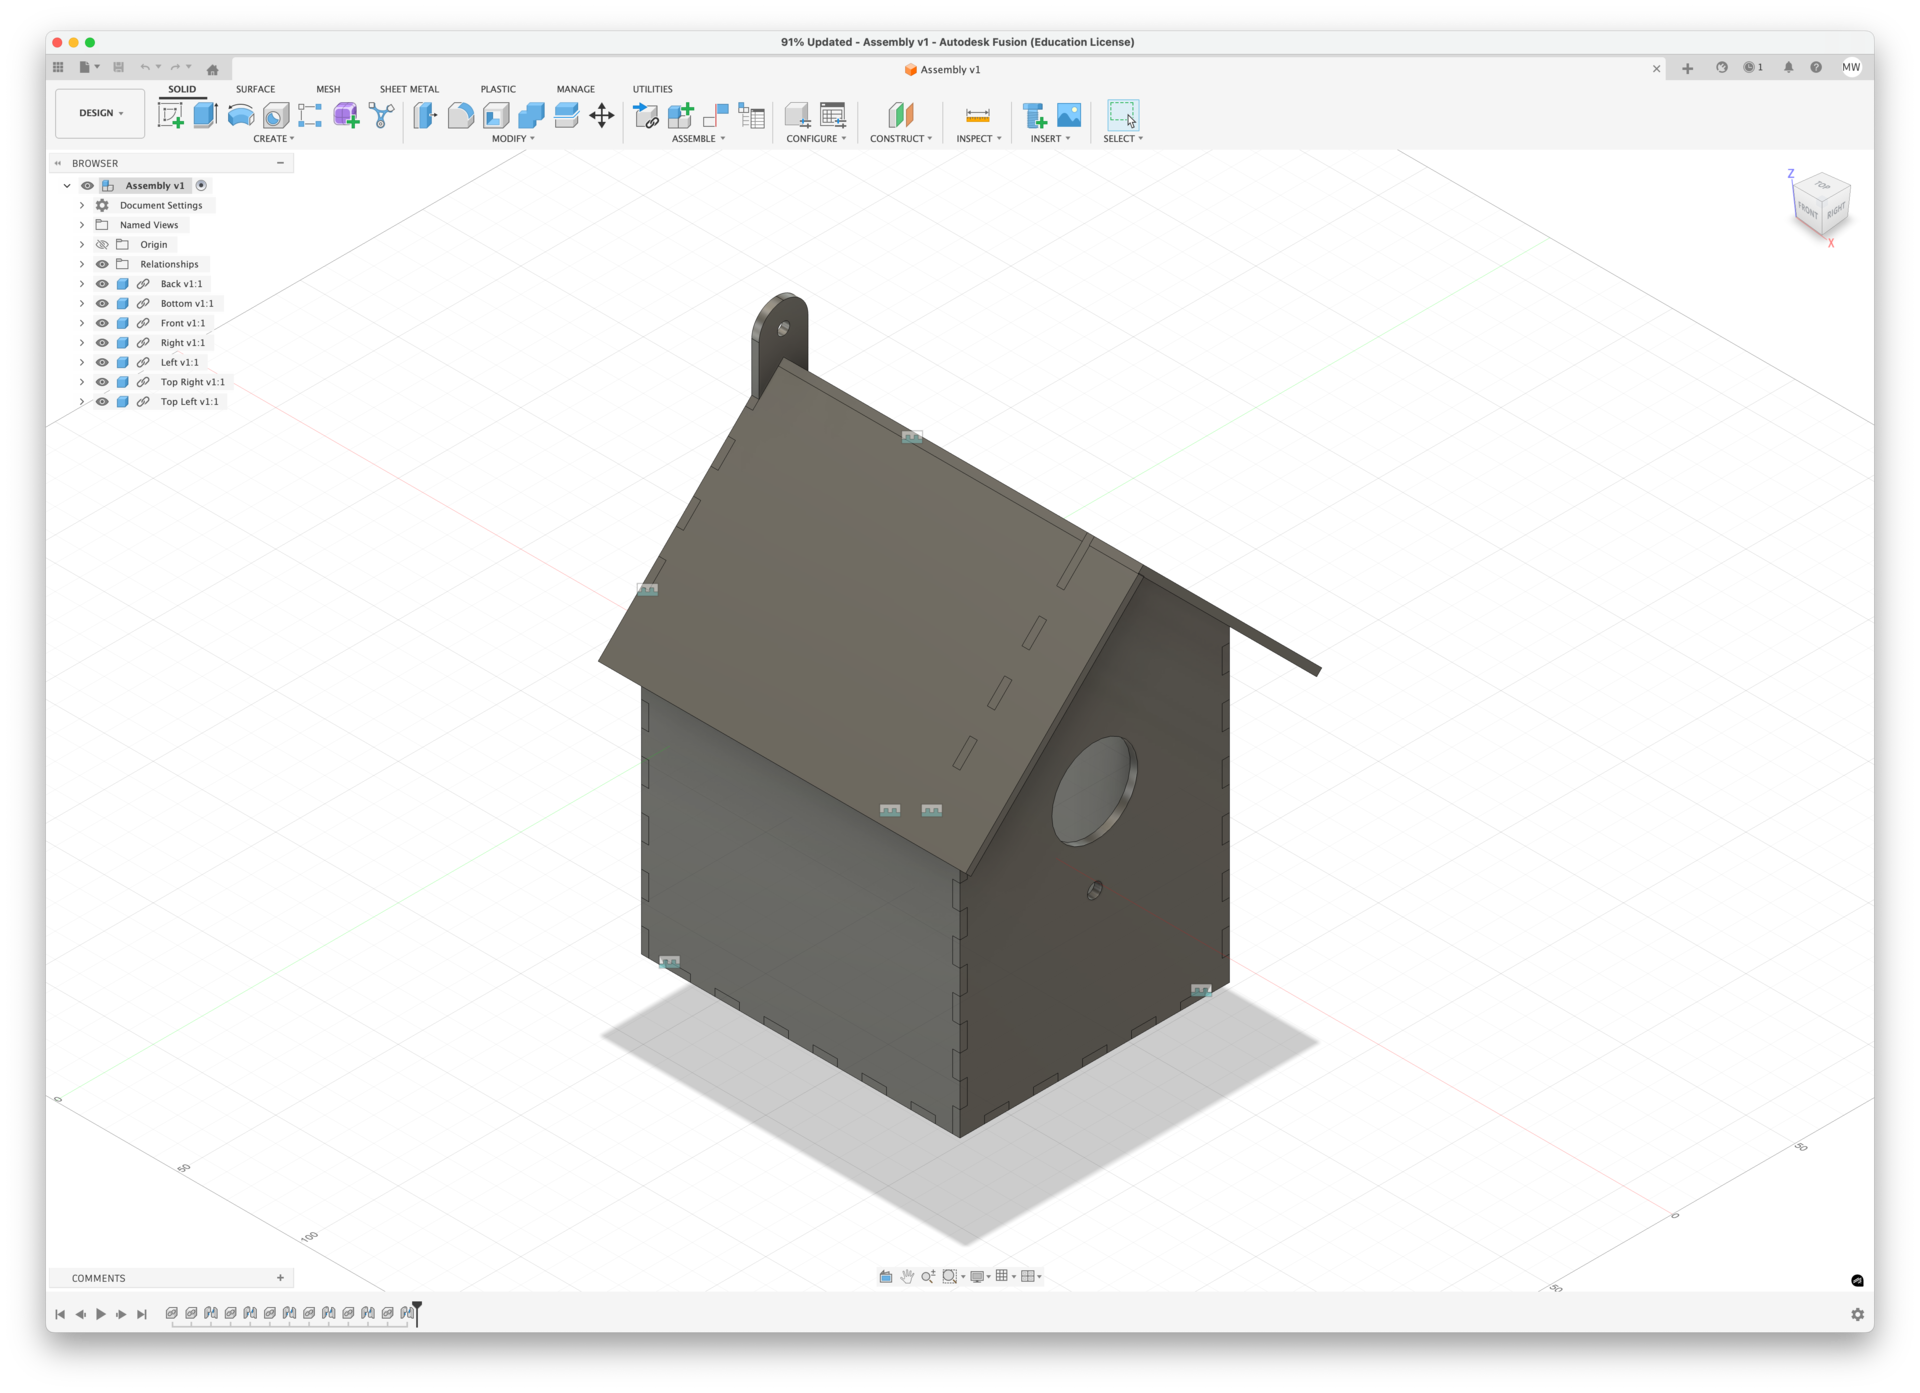The height and width of the screenshot is (1393, 1920).
Task: Play the timeline
Action: 101,1314
